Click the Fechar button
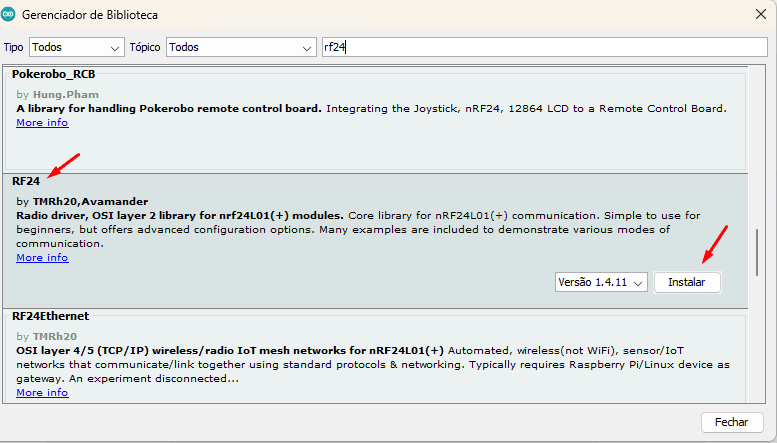 [x=732, y=422]
